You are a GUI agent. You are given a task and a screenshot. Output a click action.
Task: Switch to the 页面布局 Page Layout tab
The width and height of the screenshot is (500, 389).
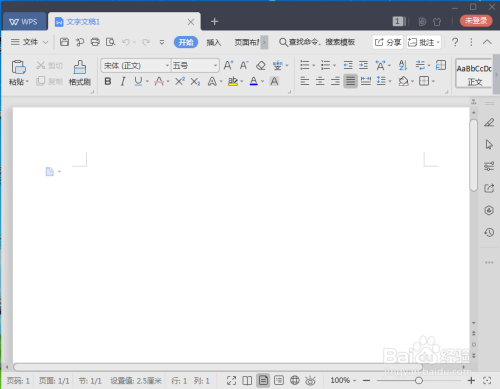247,42
